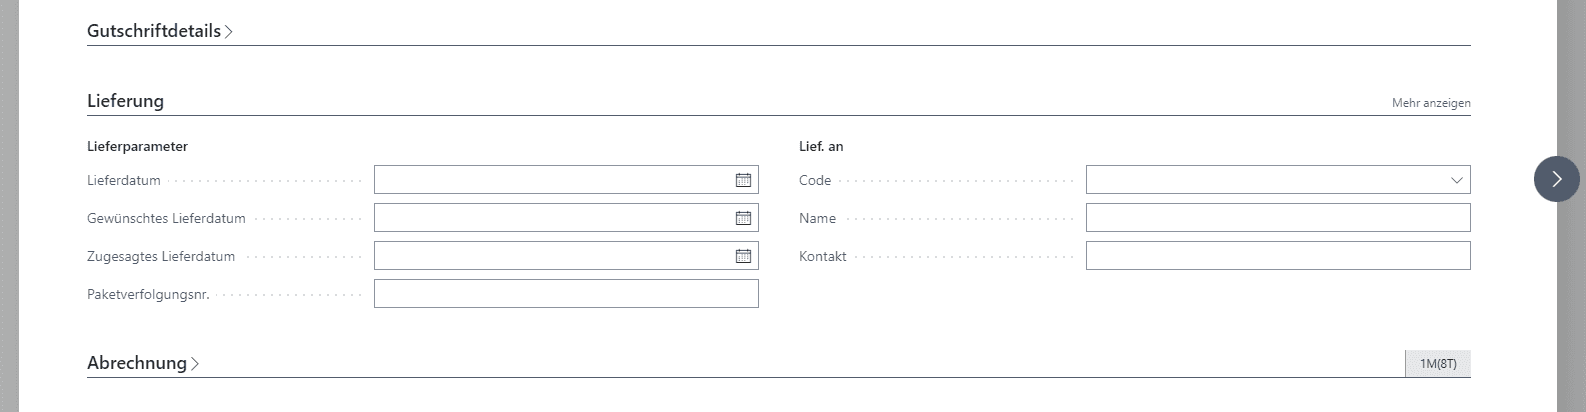
Task: Open calendar for Gewünschtes Lieferdatum
Action: (x=743, y=218)
